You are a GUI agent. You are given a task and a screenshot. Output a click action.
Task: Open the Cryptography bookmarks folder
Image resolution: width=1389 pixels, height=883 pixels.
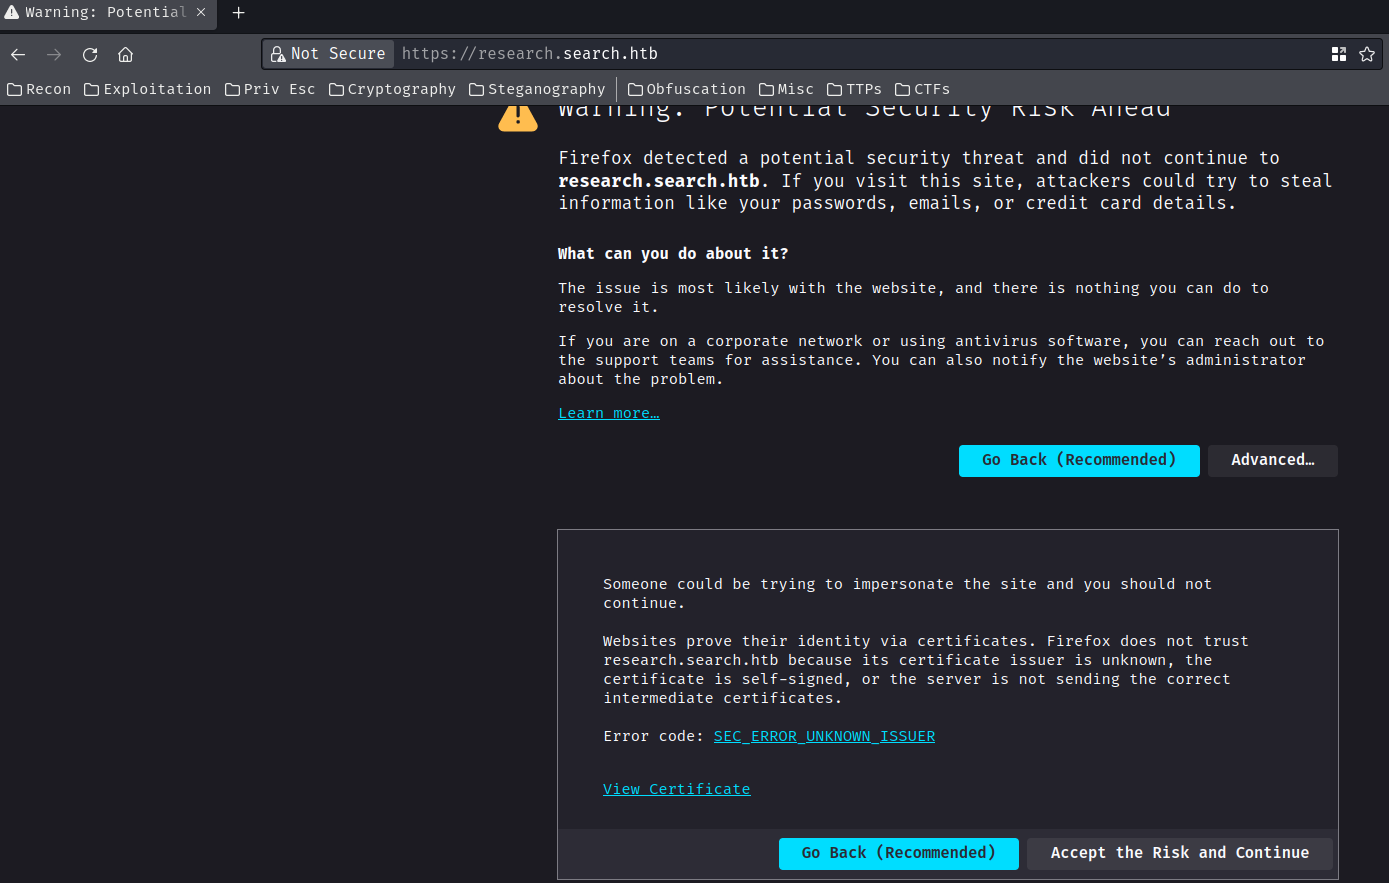point(392,89)
